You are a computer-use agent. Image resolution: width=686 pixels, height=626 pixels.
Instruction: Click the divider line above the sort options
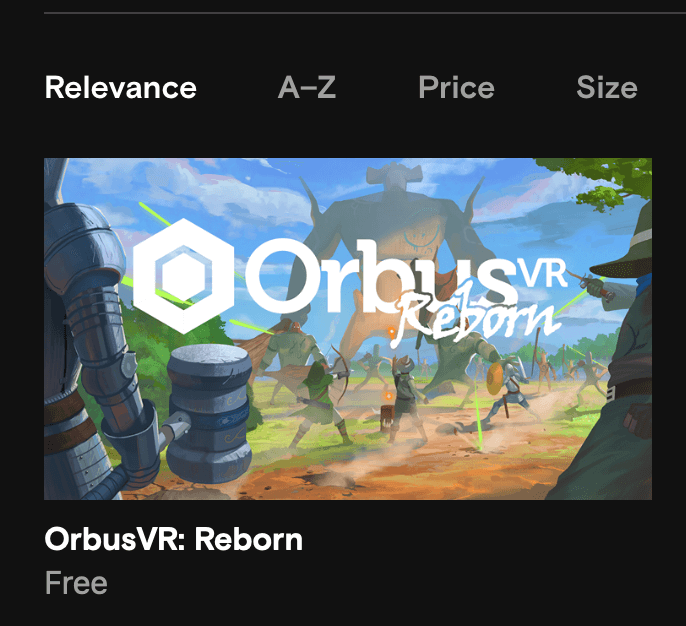pos(365,13)
